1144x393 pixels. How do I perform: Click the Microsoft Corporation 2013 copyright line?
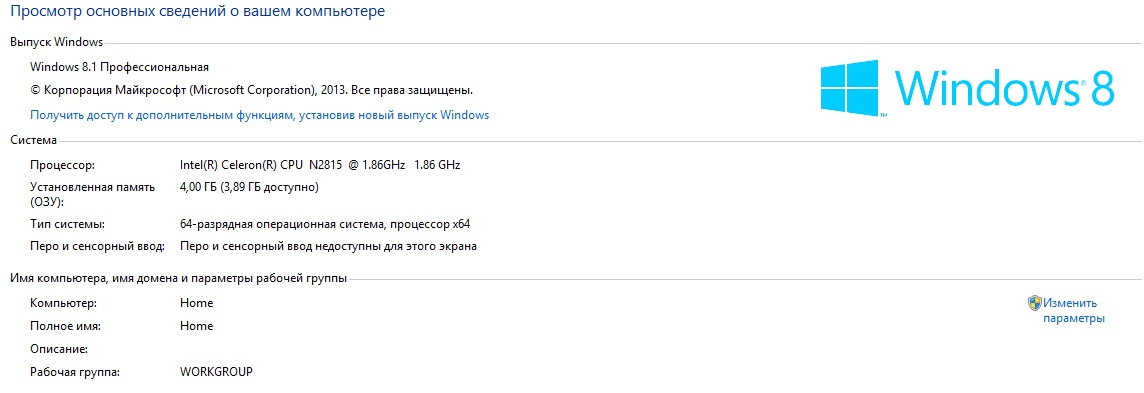coord(252,91)
